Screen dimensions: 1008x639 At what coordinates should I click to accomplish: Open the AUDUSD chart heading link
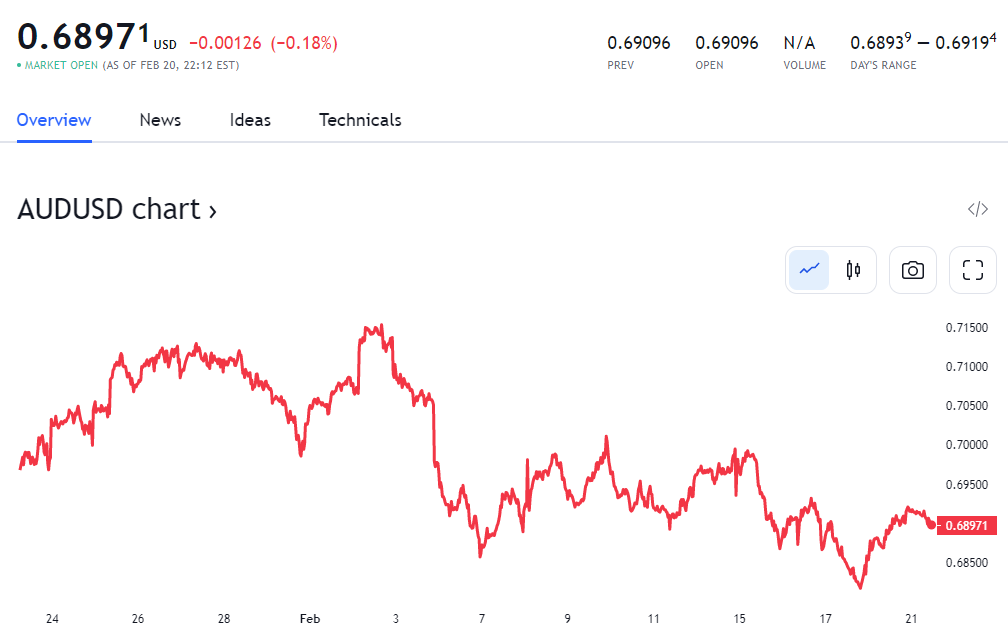pyautogui.click(x=117, y=209)
